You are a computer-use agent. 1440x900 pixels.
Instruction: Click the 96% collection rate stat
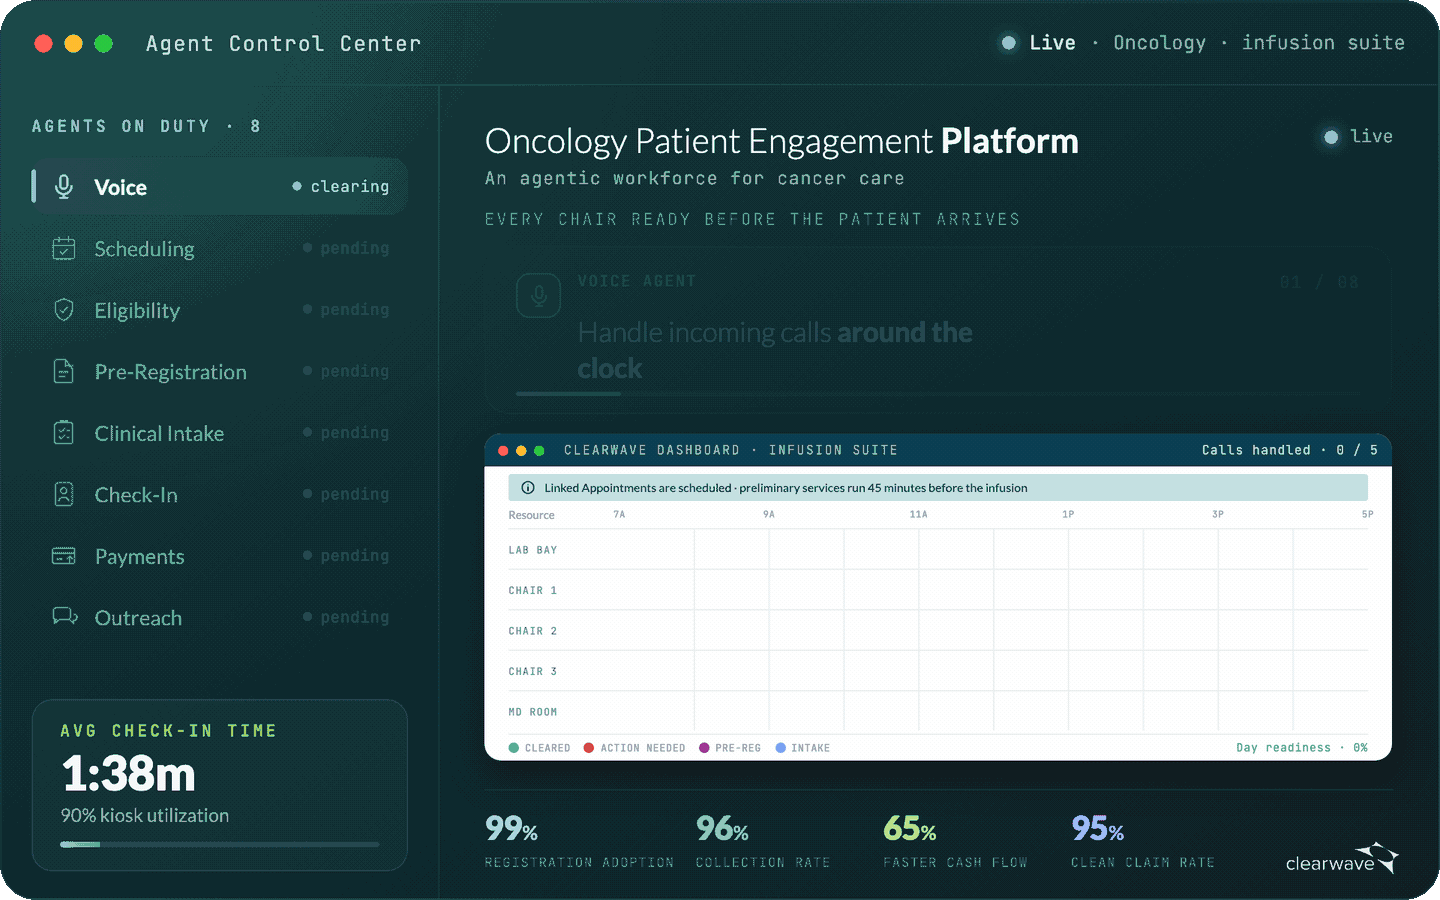point(763,840)
